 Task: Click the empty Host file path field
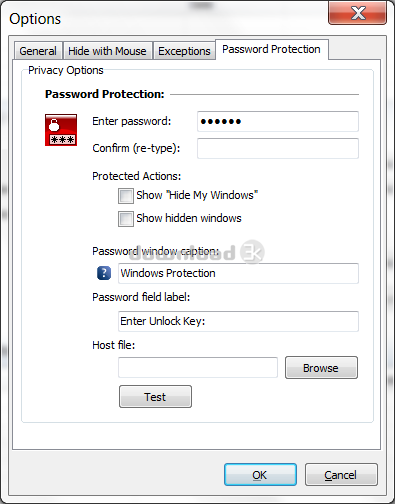point(198,368)
